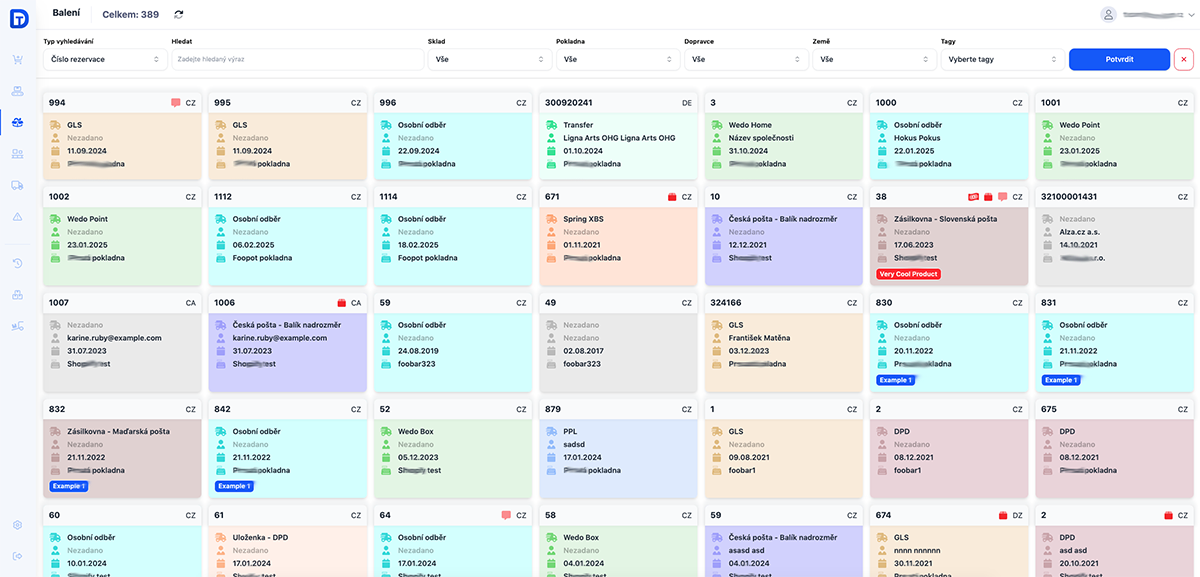Open the forklift icon in the sidebar
1200x577 pixels.
click(x=17, y=326)
